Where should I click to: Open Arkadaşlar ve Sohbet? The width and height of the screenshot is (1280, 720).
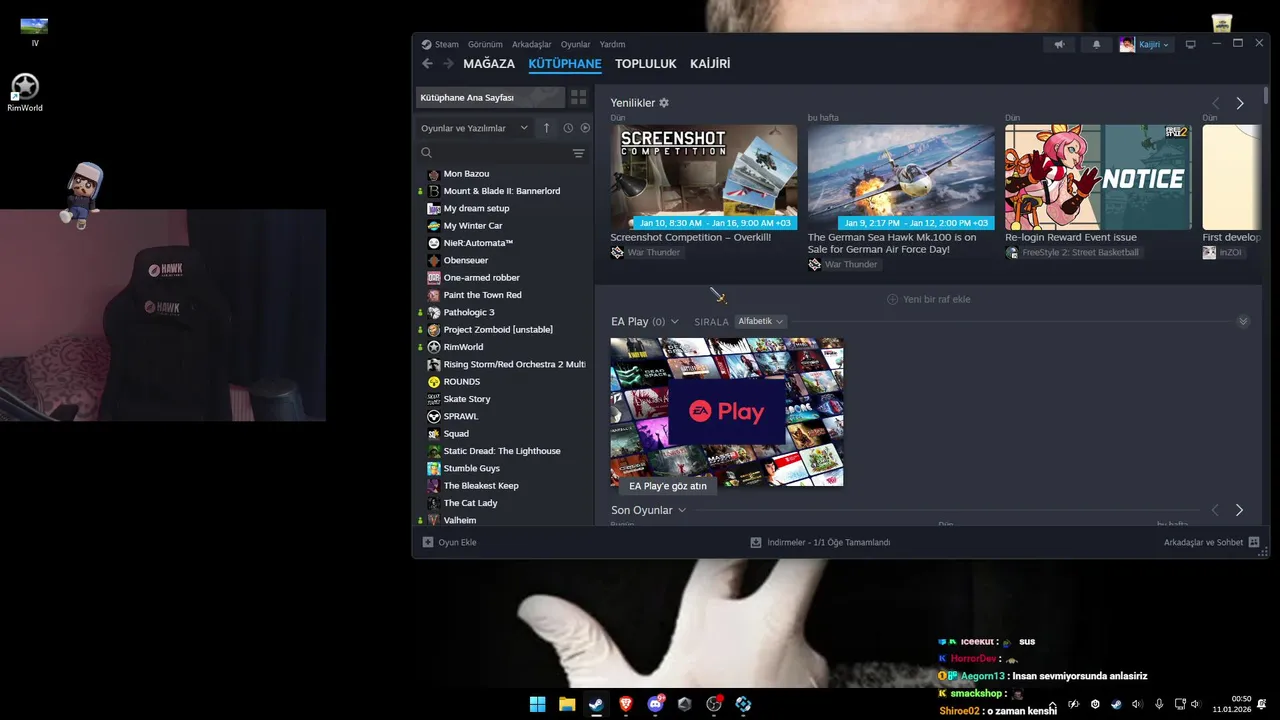point(1211,542)
